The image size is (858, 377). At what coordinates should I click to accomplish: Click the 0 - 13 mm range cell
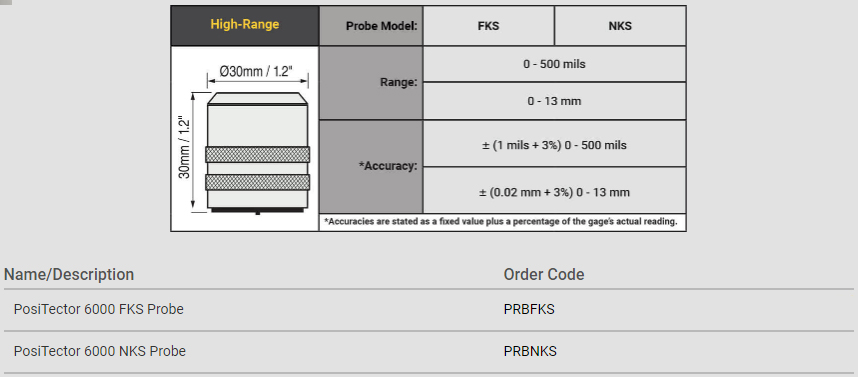(x=554, y=101)
